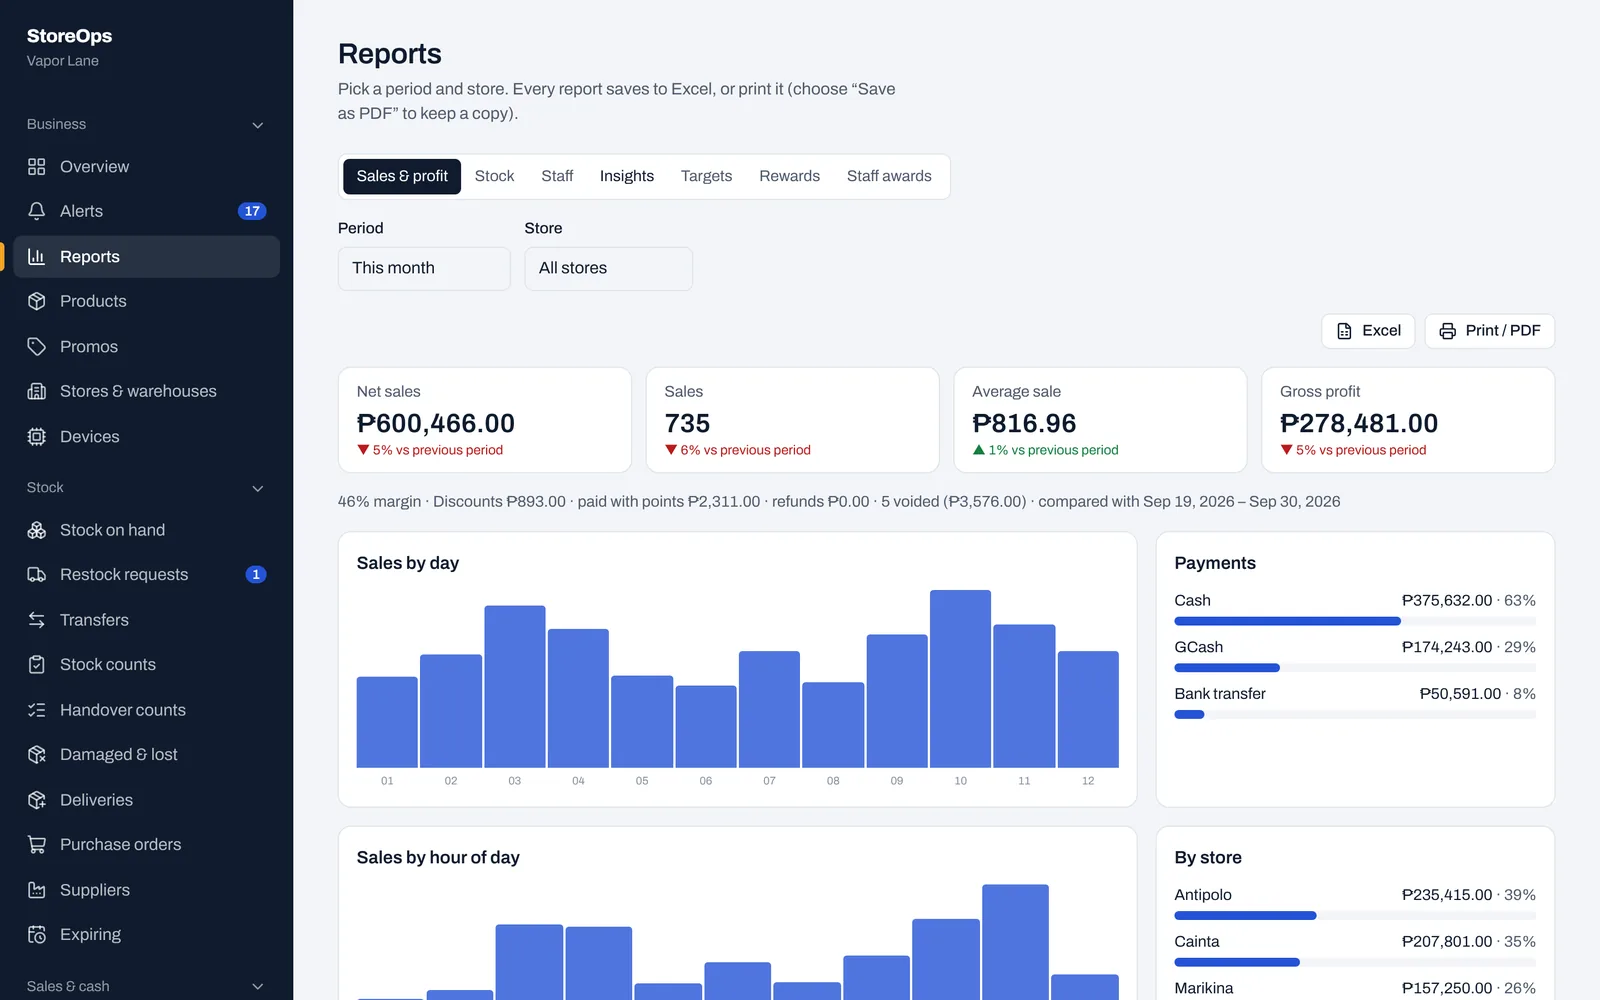Go to Purchase orders page
Viewport: 1600px width, 1000px height.
pyautogui.click(x=146, y=845)
